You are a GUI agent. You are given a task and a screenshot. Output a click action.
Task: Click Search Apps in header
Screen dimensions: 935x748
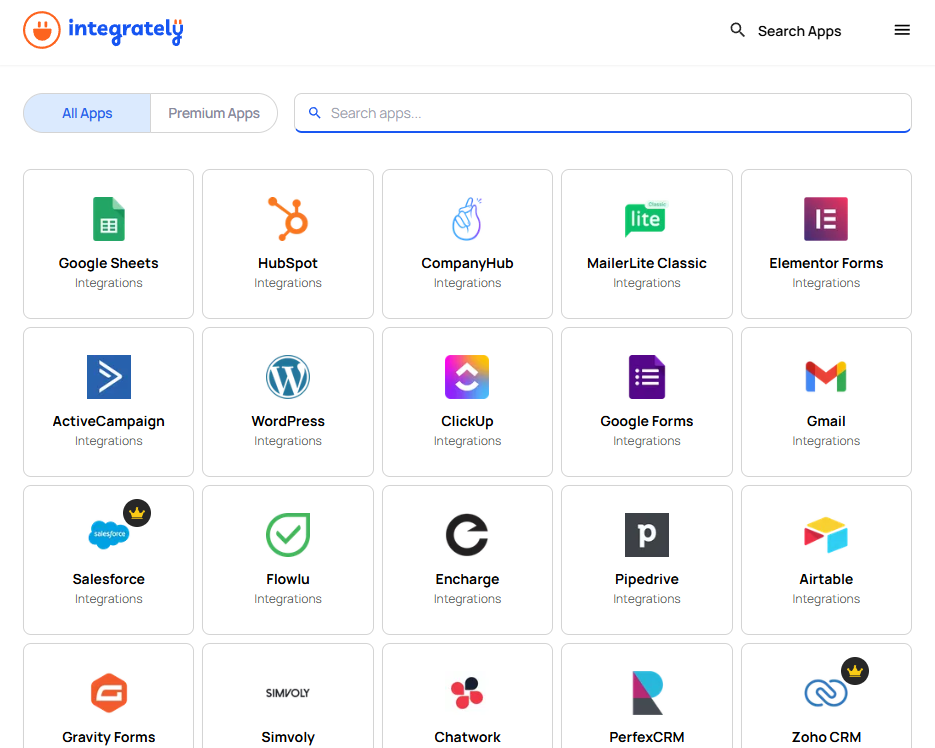click(799, 31)
